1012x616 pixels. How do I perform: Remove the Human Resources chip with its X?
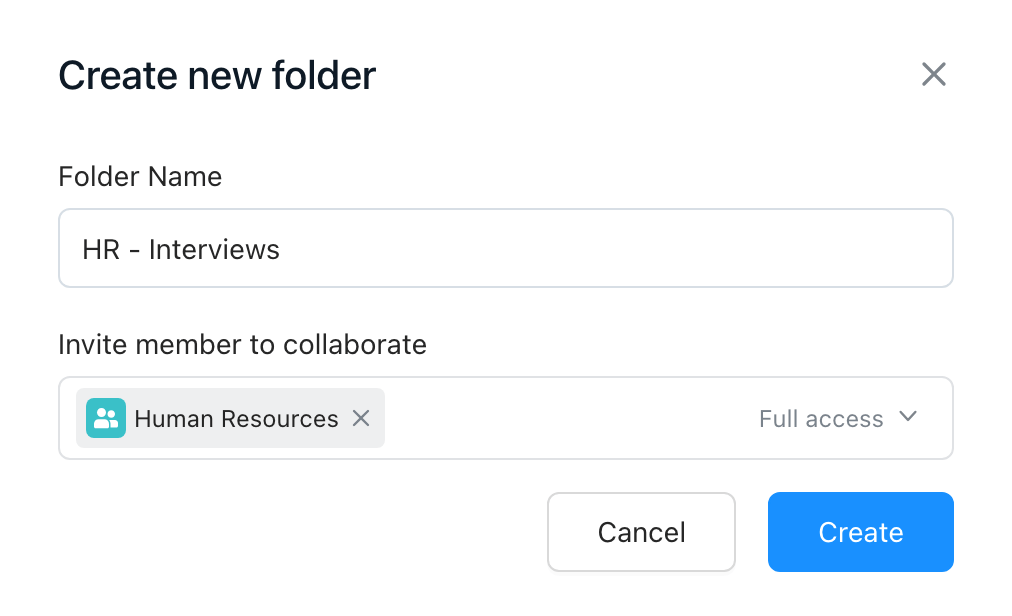(361, 418)
